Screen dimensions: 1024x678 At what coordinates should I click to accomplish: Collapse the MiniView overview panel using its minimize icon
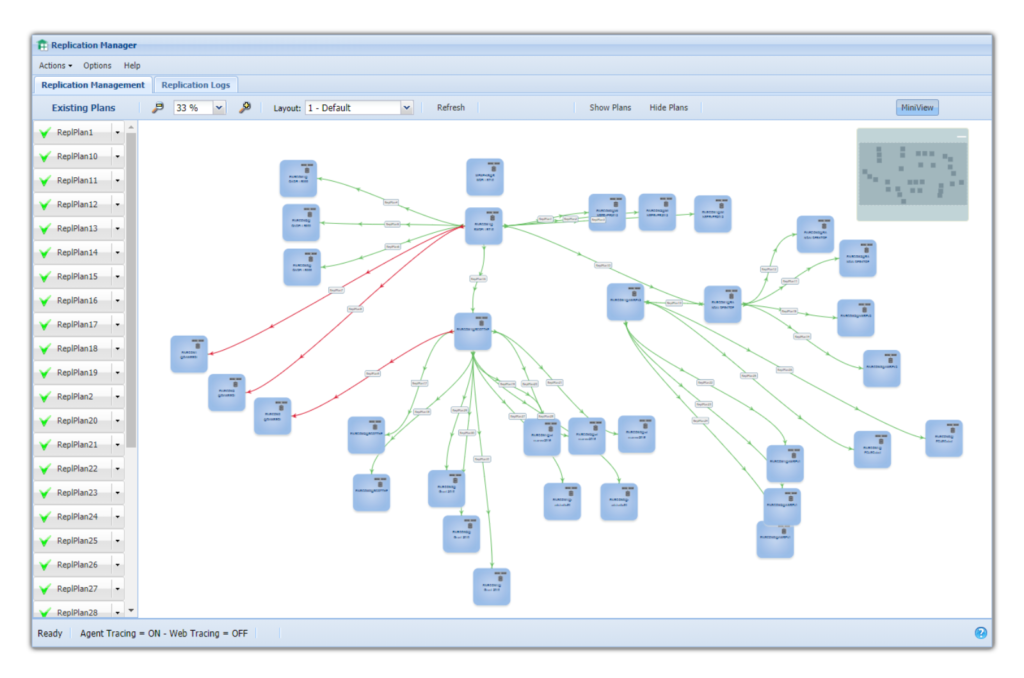960,135
